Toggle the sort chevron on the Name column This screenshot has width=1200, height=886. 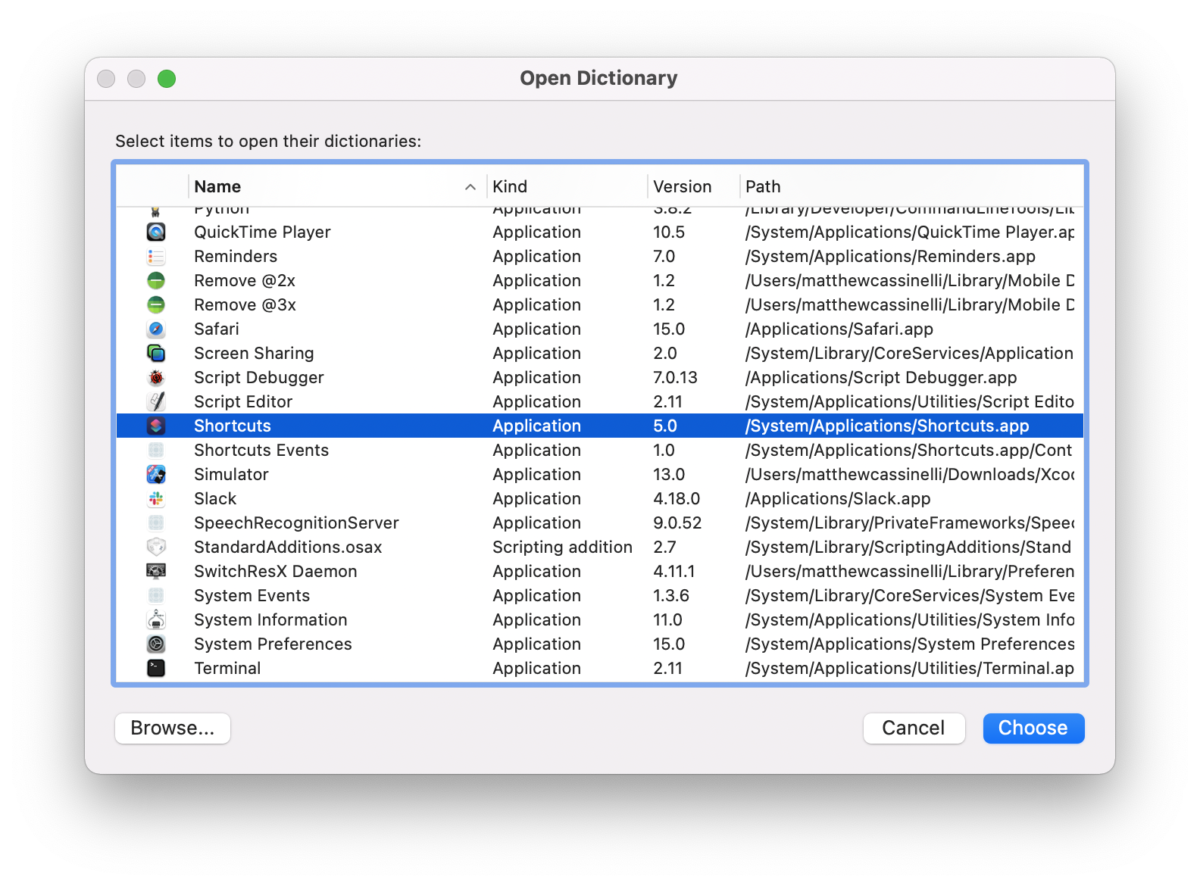[469, 186]
